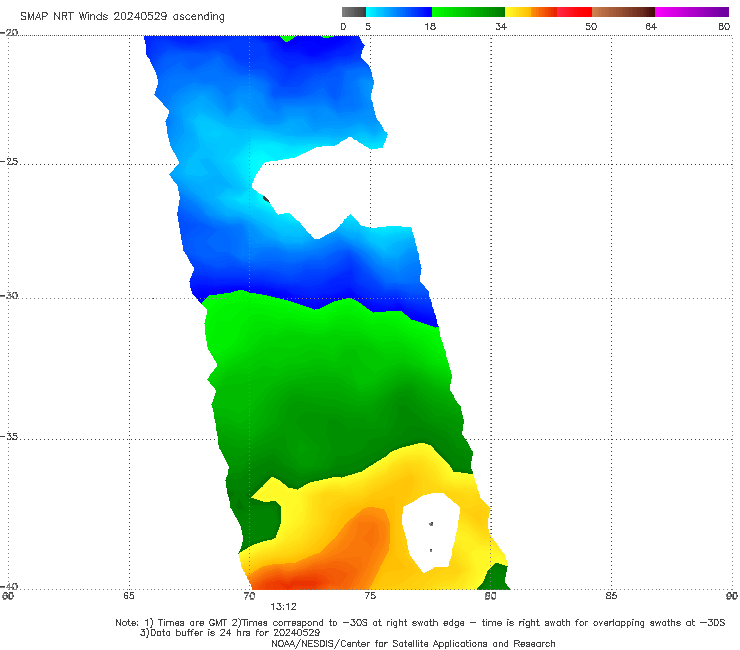
Task: Click the color bar label '34'
Action: tap(501, 26)
